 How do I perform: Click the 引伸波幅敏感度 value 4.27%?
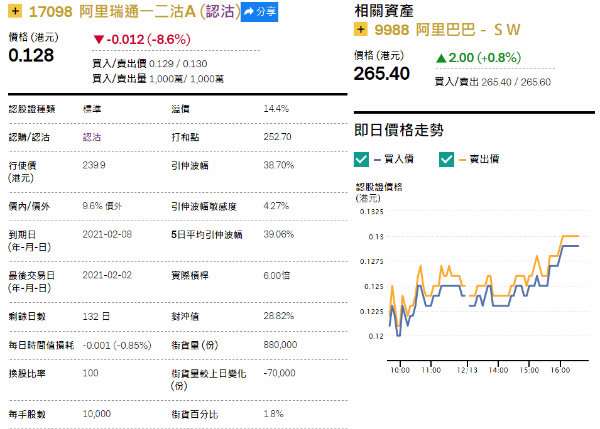pos(276,206)
